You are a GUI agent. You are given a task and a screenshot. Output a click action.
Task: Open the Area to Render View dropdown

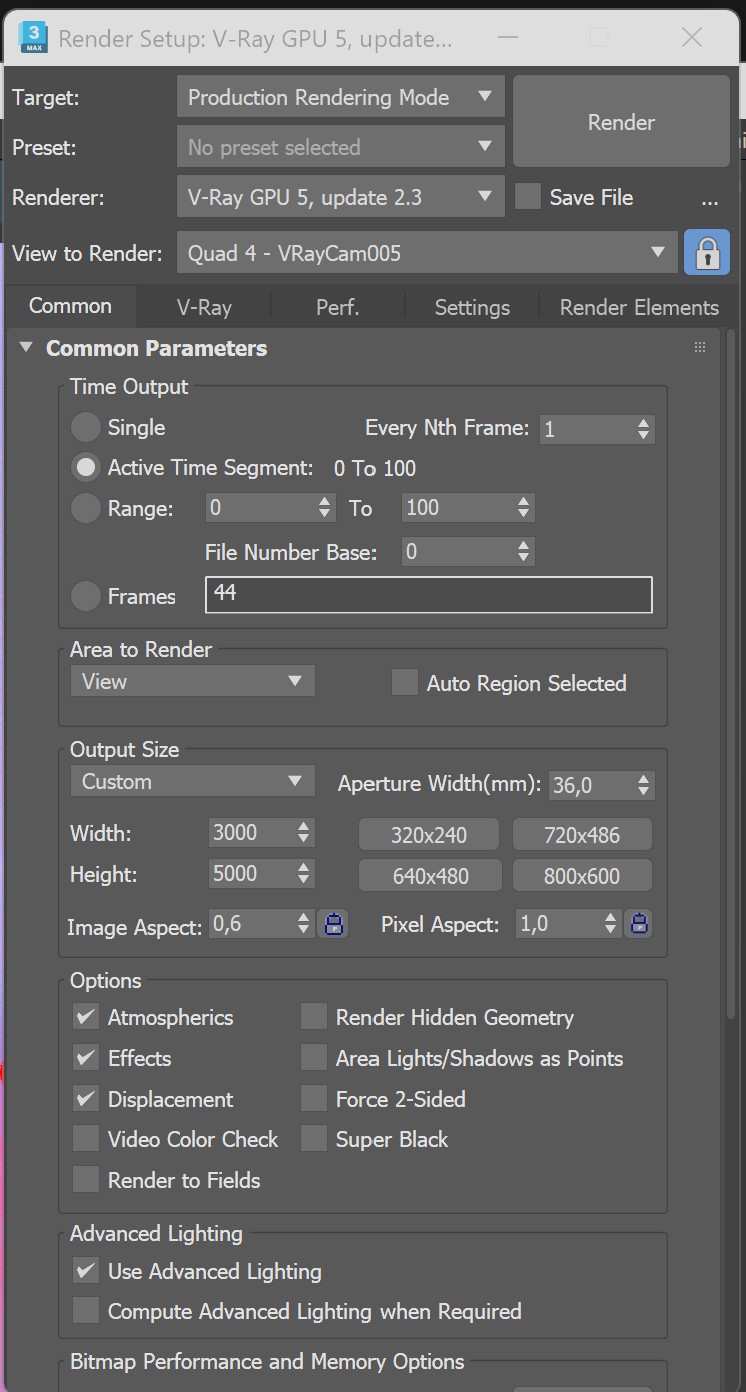(192, 682)
